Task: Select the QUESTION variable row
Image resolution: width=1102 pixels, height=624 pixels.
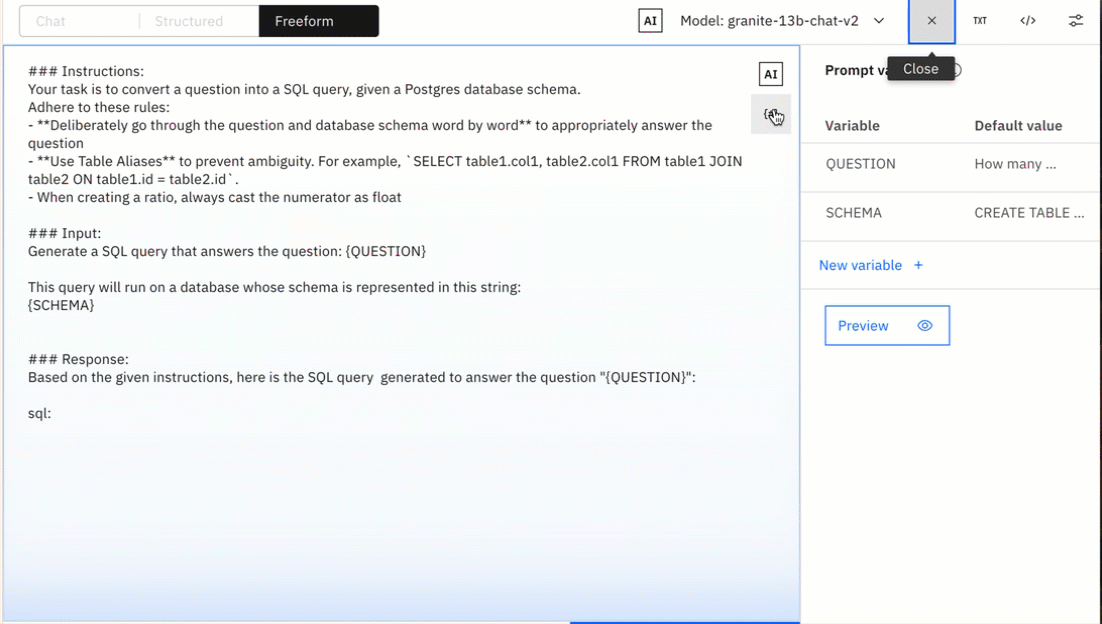Action: [861, 164]
